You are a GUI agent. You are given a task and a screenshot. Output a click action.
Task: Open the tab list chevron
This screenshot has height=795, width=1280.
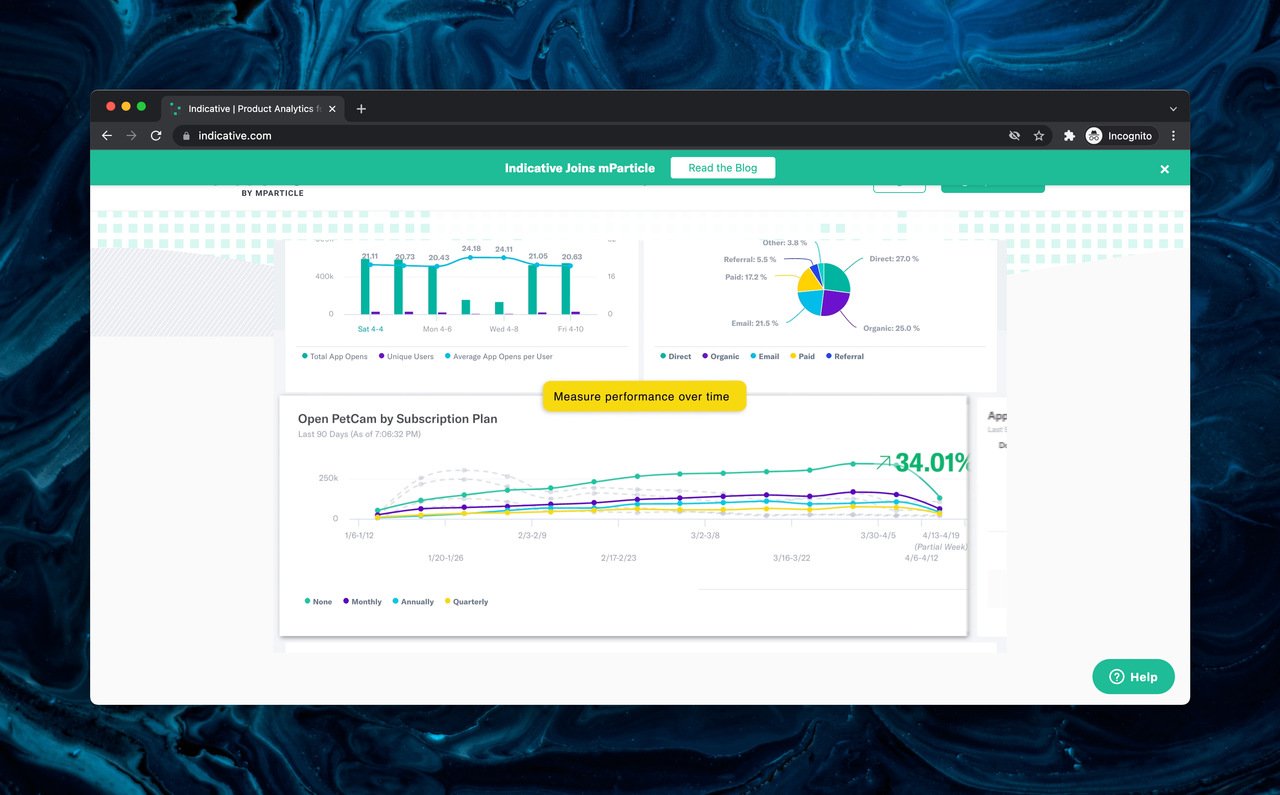1172,108
